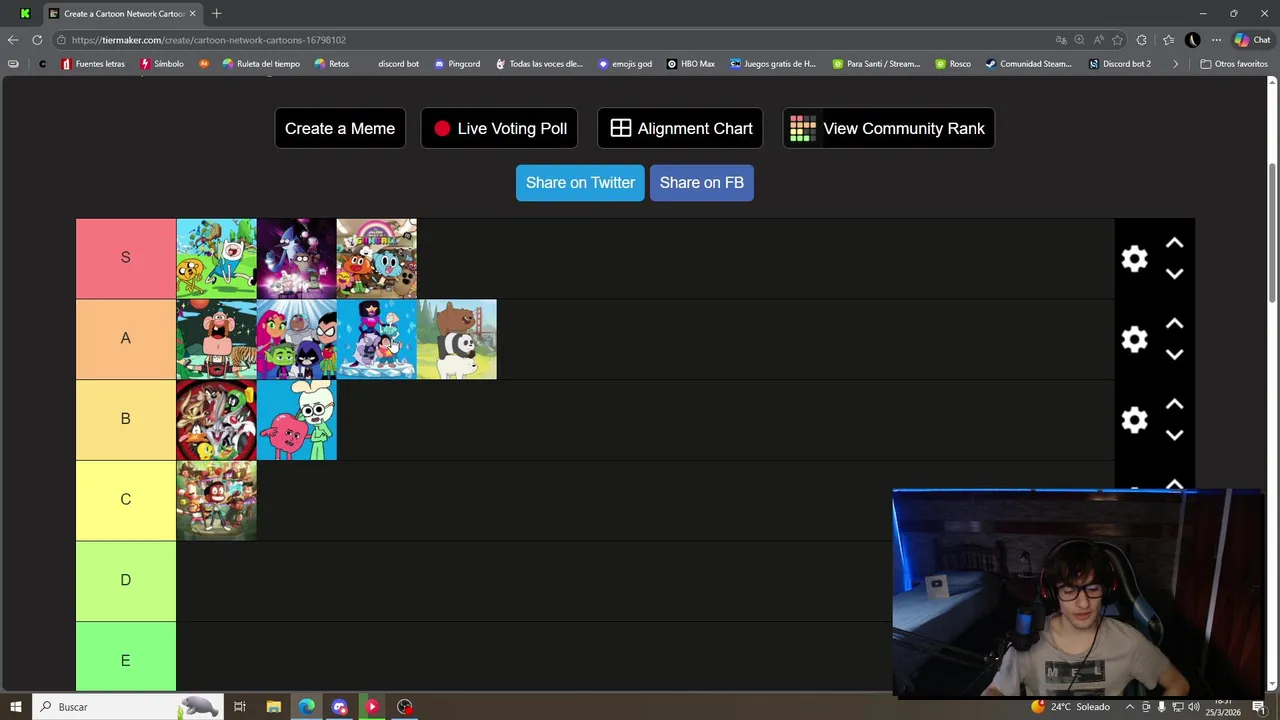The height and width of the screenshot is (720, 1280).
Task: Click the A tier label
Action: point(126,339)
